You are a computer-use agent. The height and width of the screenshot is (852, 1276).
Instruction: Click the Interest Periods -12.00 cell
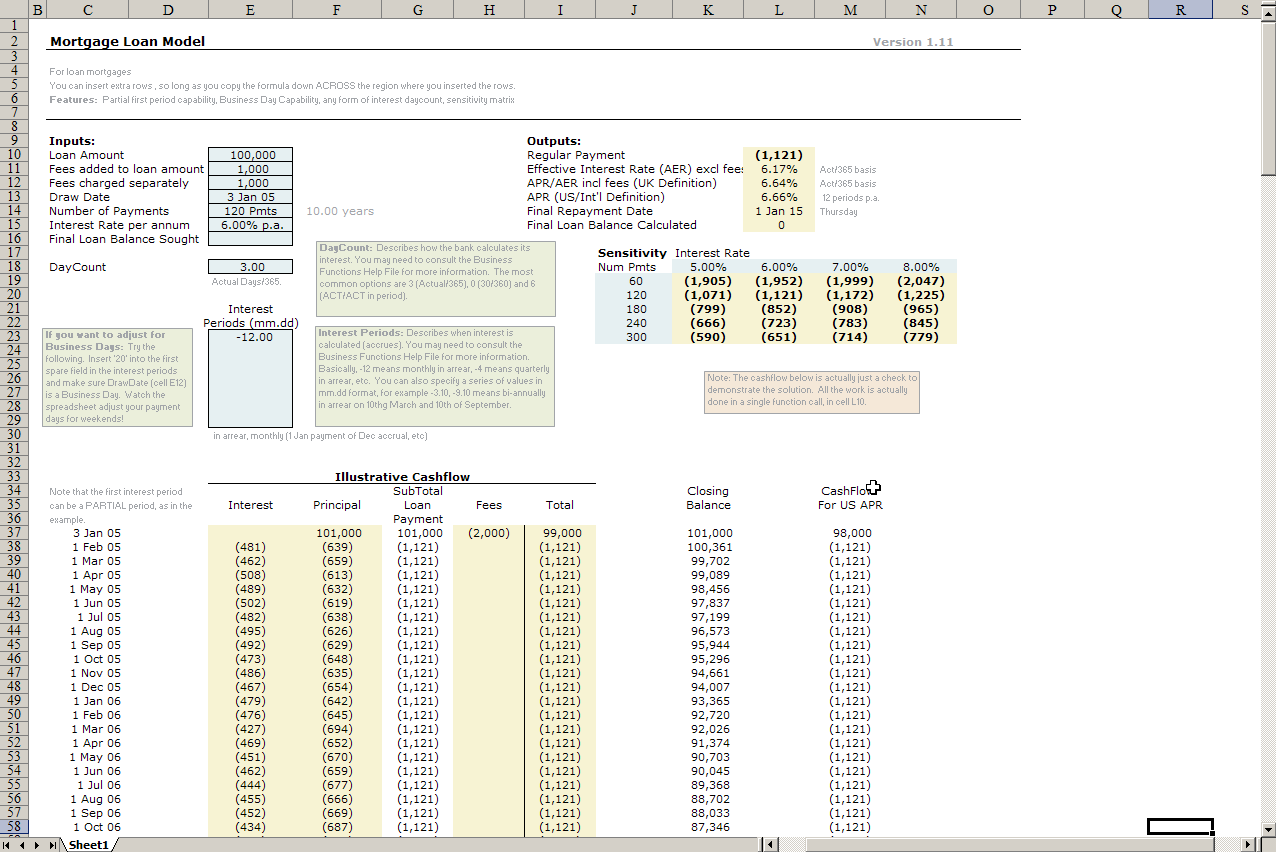[x=250, y=337]
